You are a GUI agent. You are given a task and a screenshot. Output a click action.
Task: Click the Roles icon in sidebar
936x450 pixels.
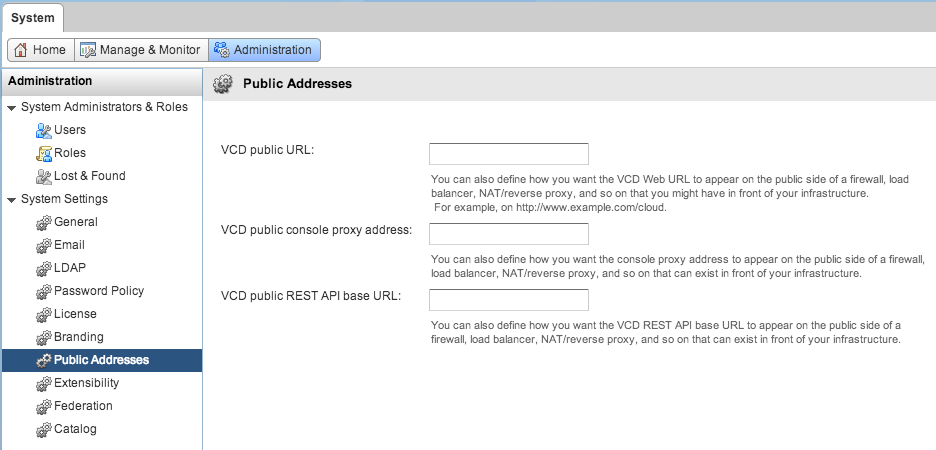43,153
